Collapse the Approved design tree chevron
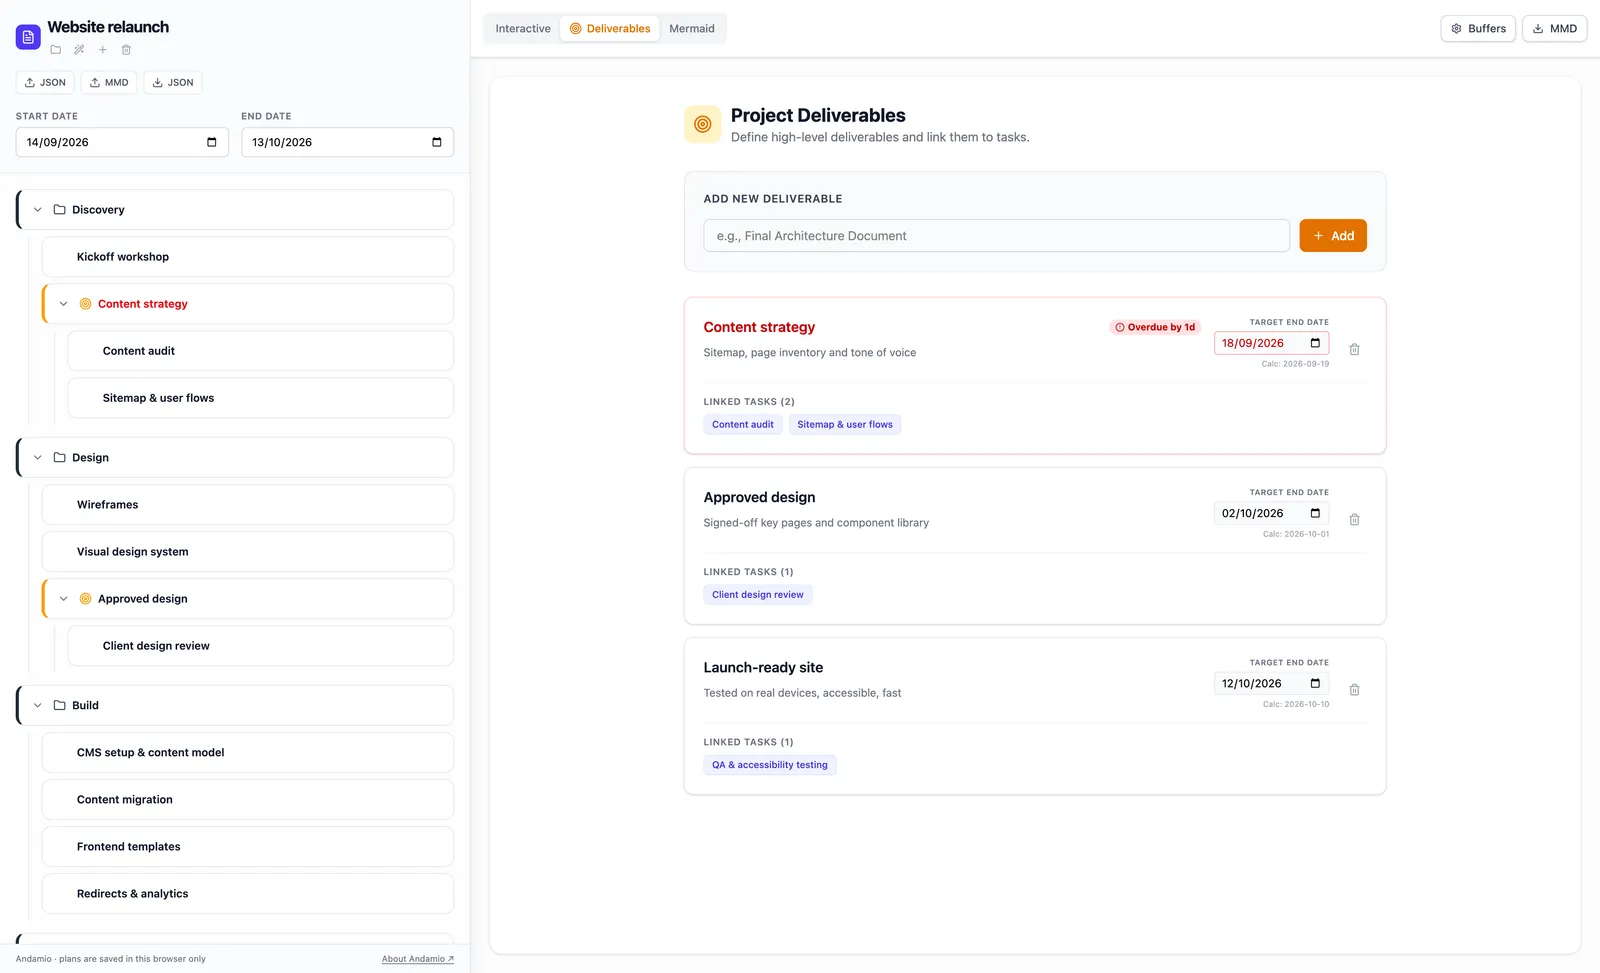The image size is (1600, 973). click(64, 598)
